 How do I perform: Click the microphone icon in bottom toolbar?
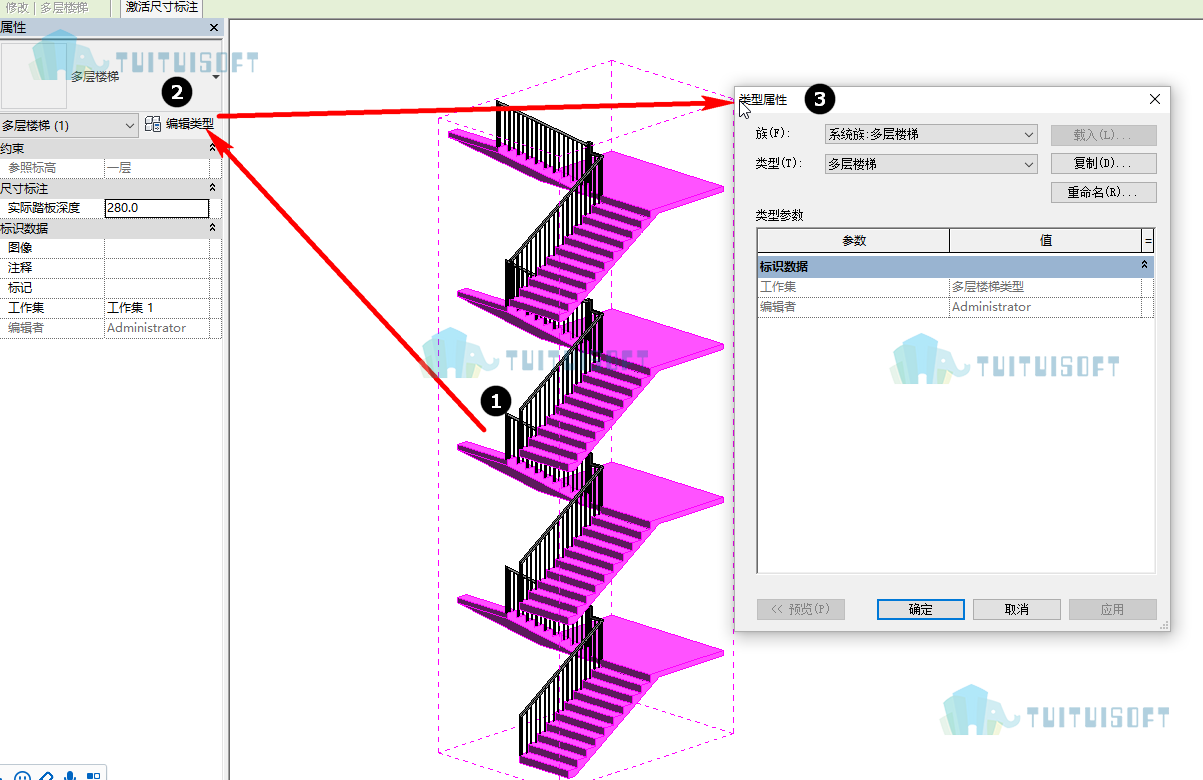[70, 776]
